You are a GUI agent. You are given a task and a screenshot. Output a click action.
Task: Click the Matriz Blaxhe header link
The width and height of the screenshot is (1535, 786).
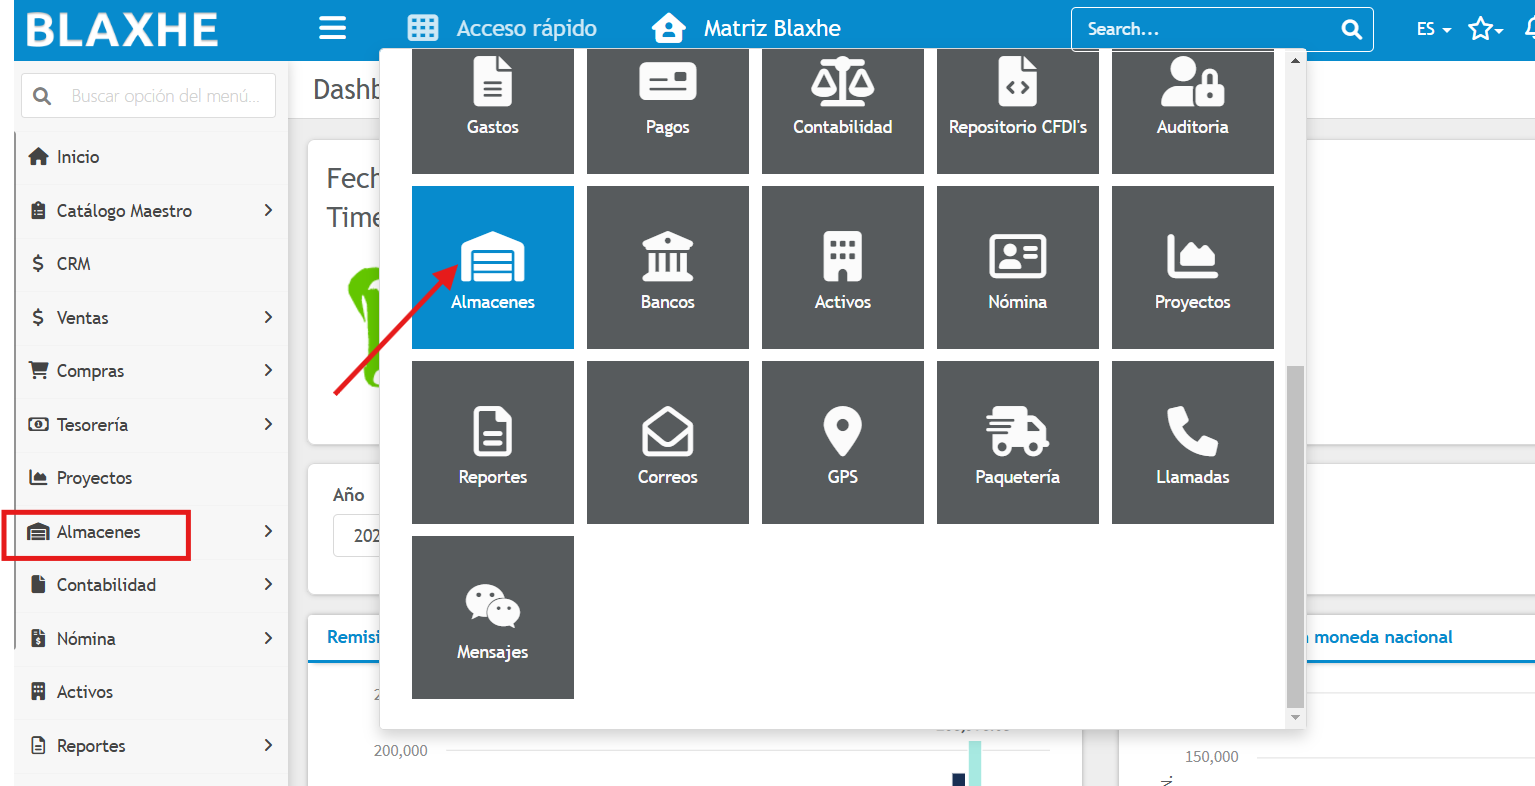[772, 28]
